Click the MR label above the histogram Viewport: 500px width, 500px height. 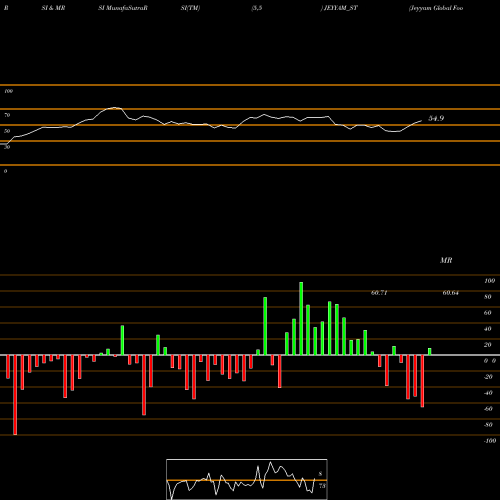click(x=446, y=260)
